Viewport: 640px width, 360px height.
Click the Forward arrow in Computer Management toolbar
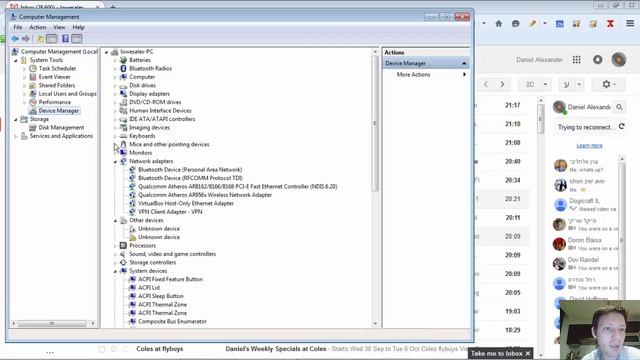click(26, 39)
